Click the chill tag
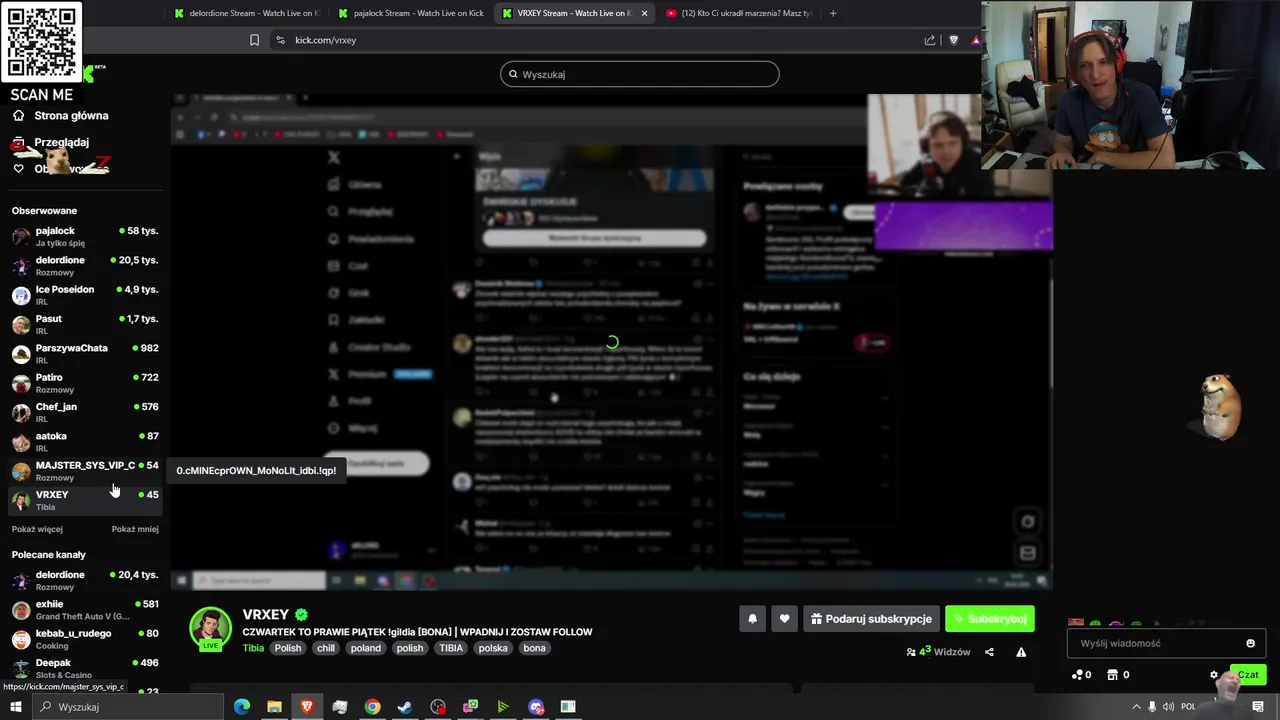The image size is (1280, 720). [326, 648]
